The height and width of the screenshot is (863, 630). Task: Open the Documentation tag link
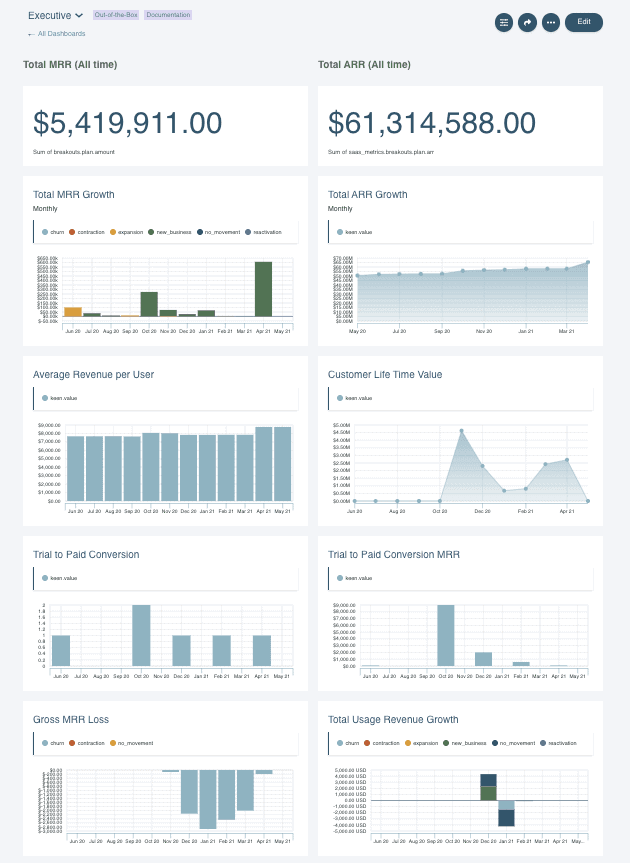168,15
